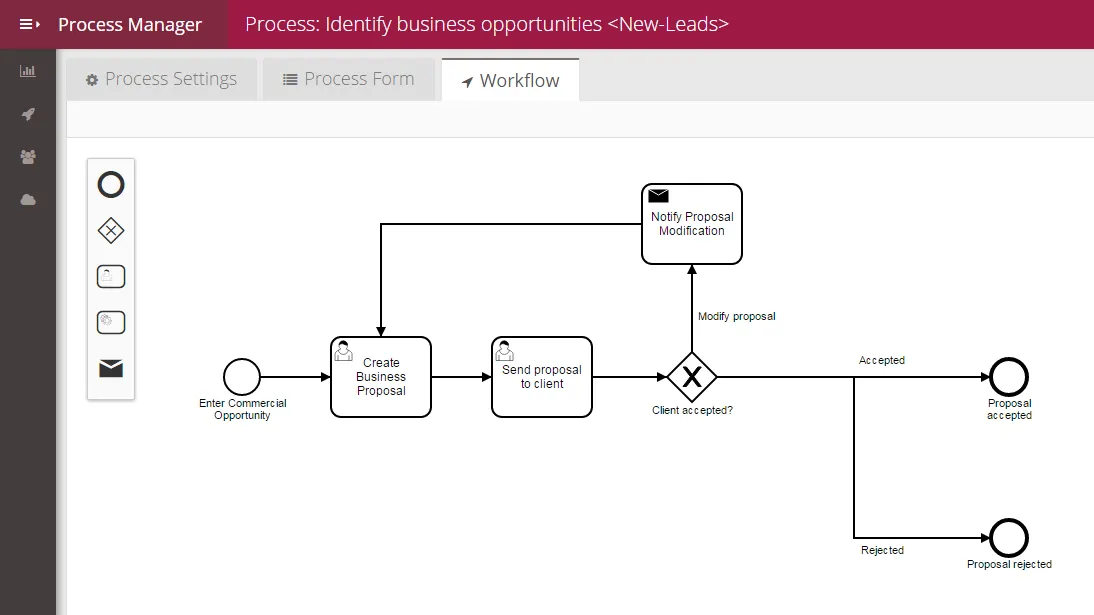
Task: Switch to the Process Form tab
Action: click(349, 80)
